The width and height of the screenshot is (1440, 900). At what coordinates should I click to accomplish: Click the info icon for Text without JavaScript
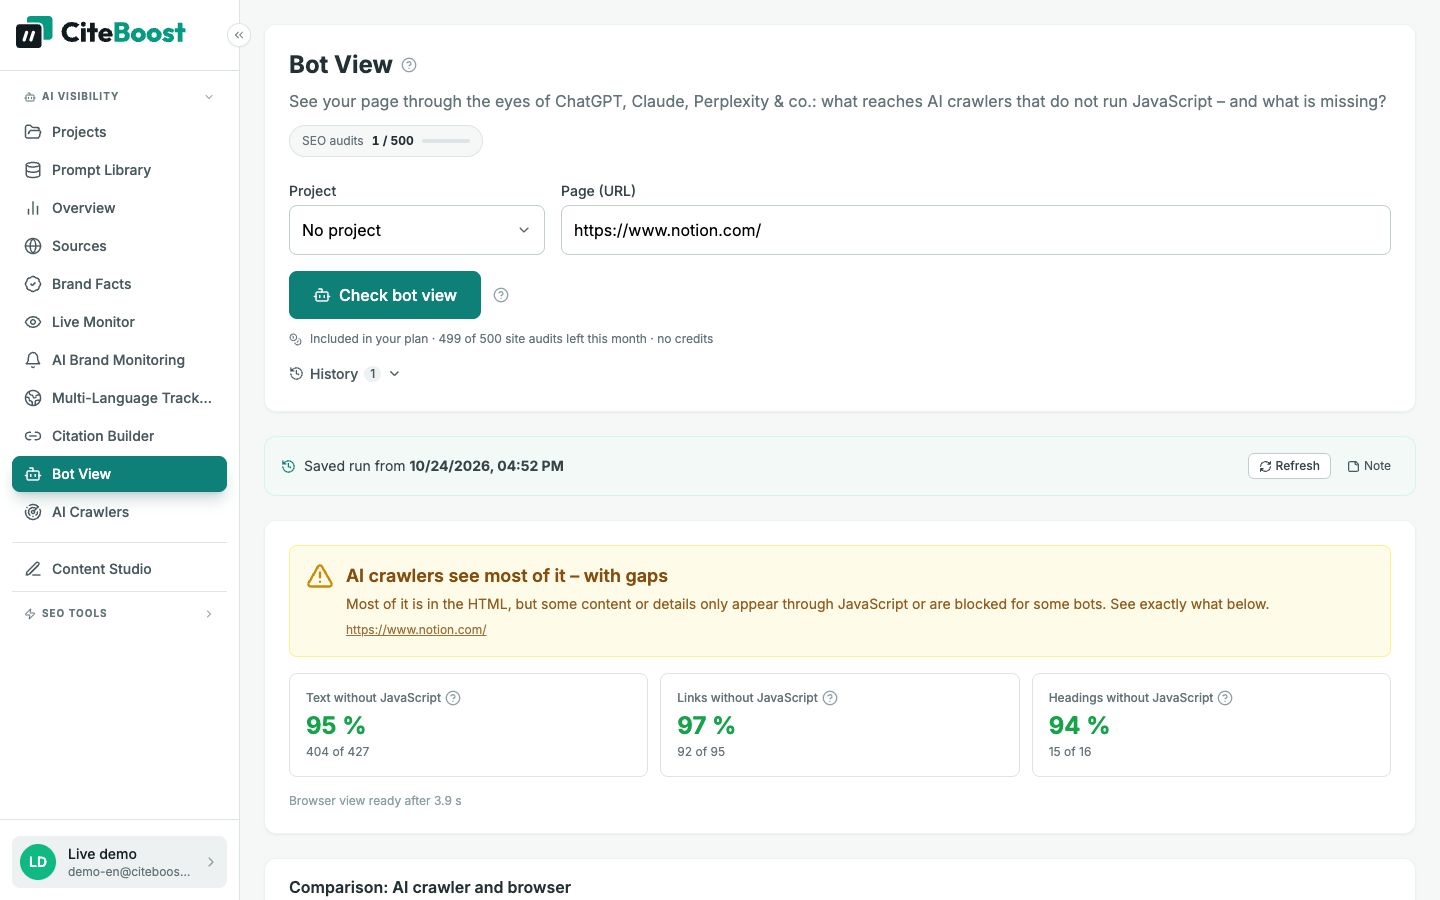click(x=453, y=698)
